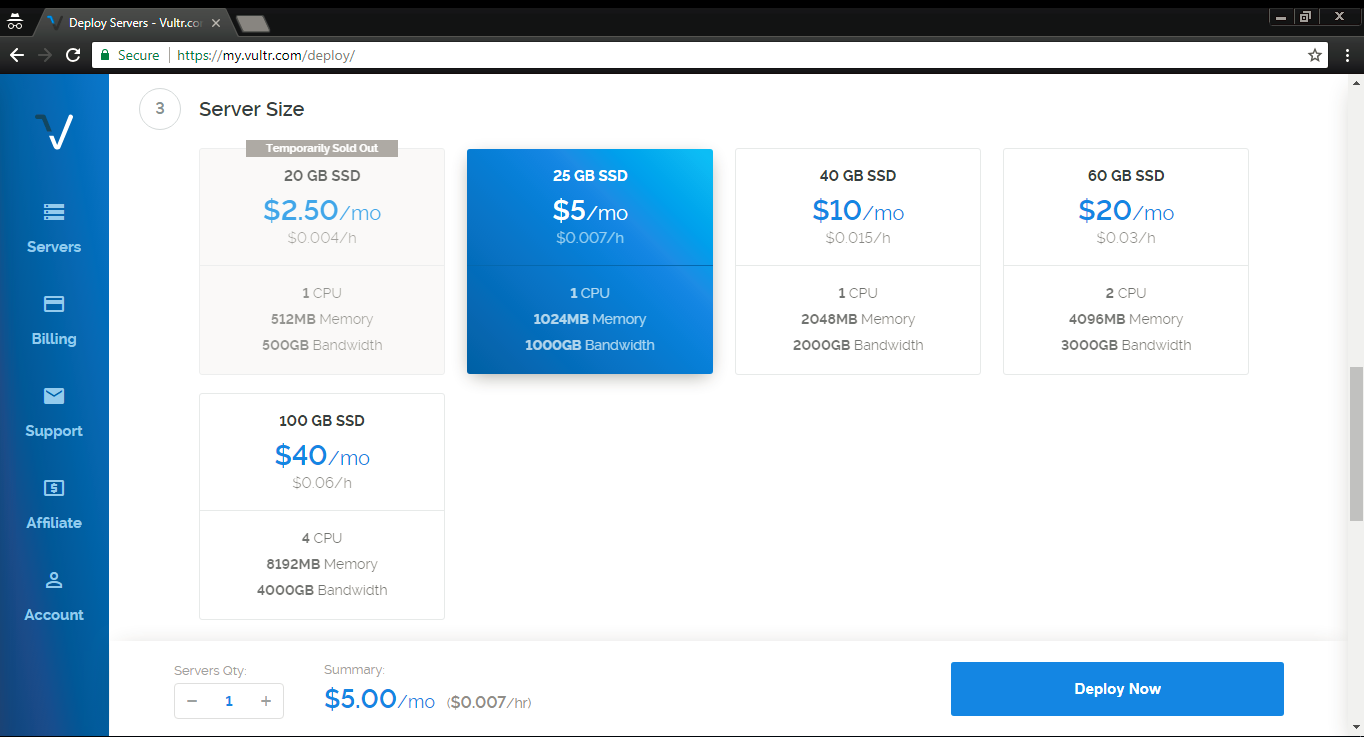Bookmark page with the star icon

[1315, 56]
